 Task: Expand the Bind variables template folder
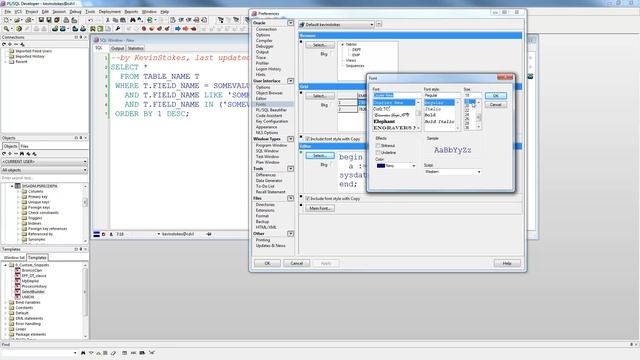[x=6, y=302]
